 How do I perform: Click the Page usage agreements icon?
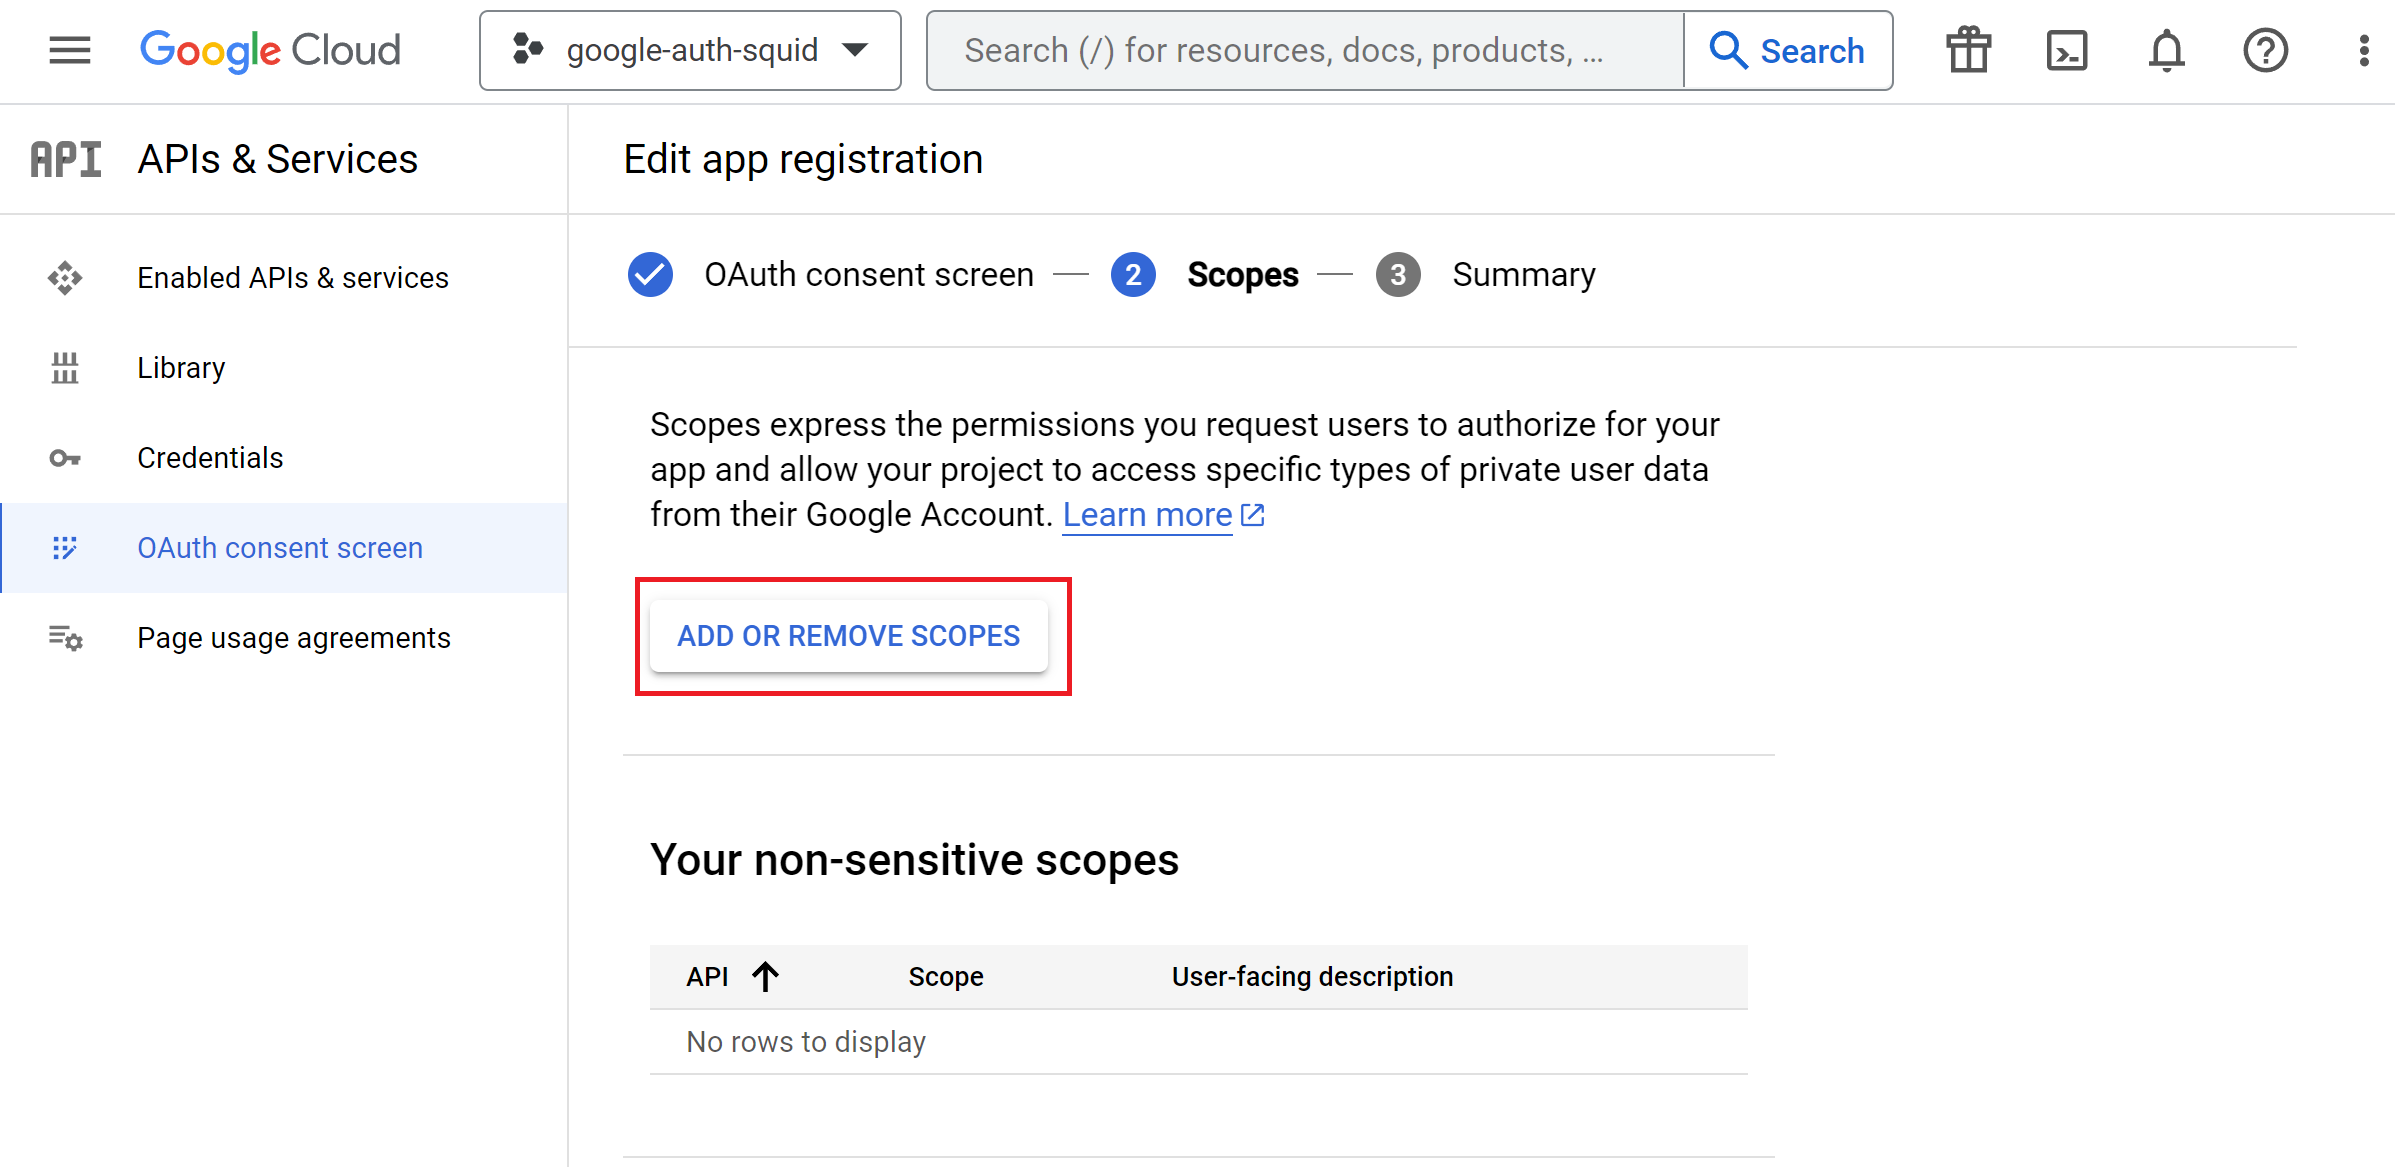(66, 637)
